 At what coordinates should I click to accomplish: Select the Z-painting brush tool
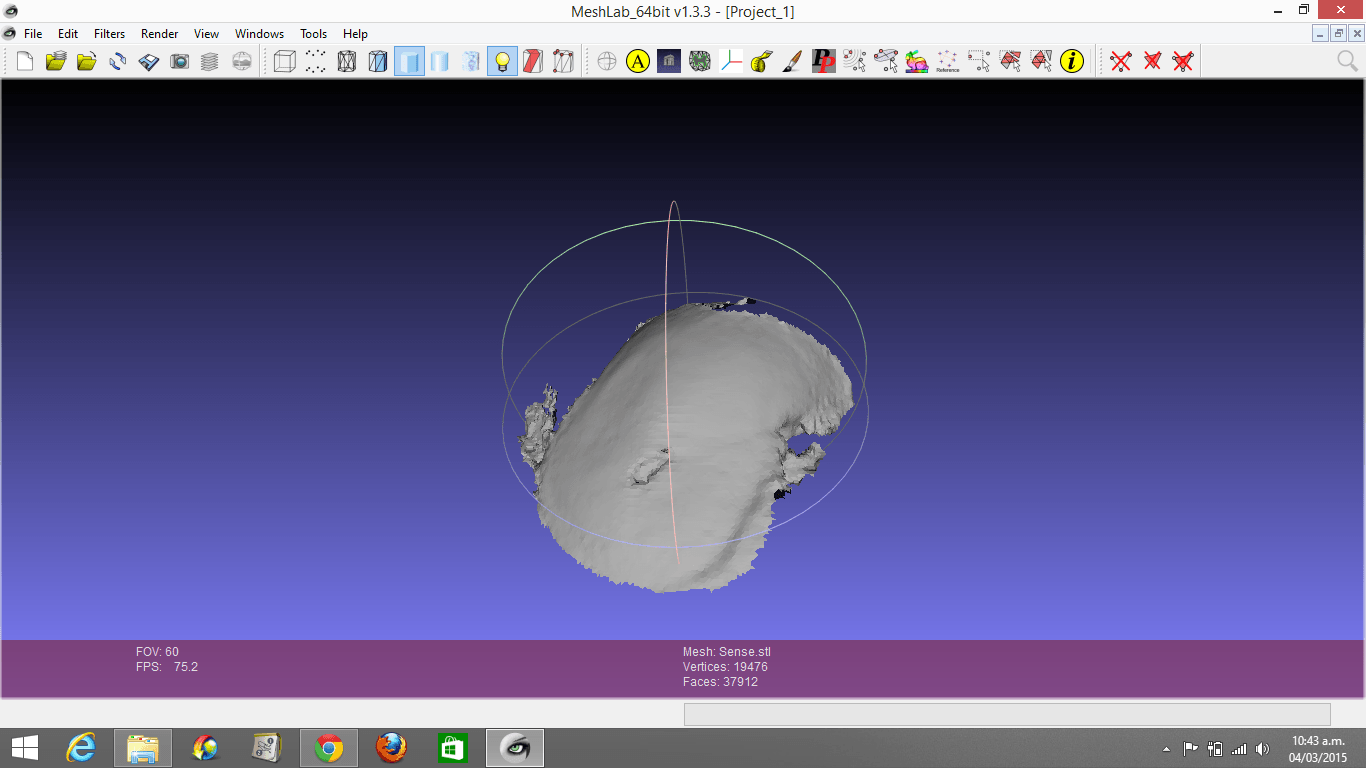793,62
